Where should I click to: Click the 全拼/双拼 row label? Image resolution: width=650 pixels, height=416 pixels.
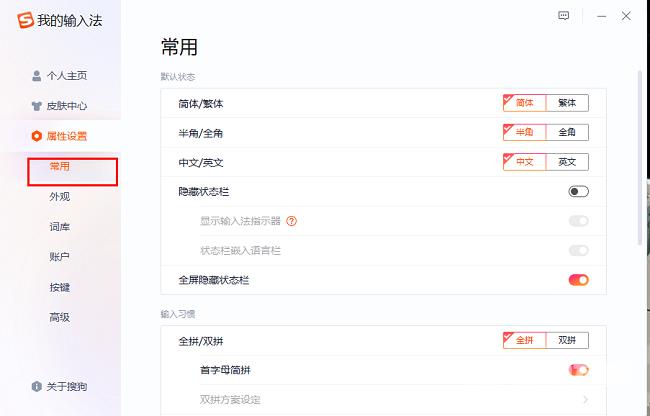coord(201,341)
